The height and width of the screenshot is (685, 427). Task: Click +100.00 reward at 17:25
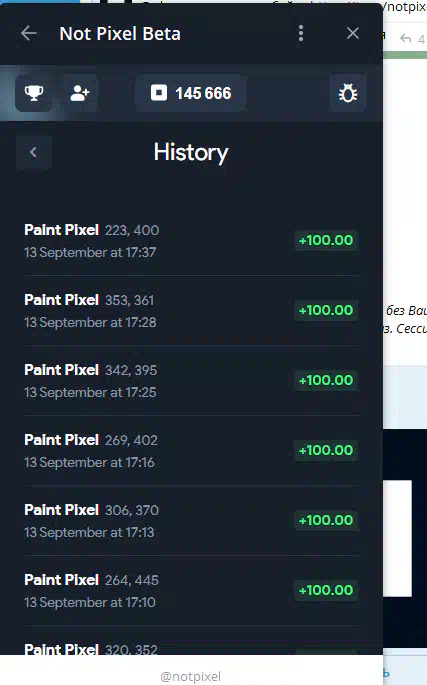pyautogui.click(x=326, y=380)
